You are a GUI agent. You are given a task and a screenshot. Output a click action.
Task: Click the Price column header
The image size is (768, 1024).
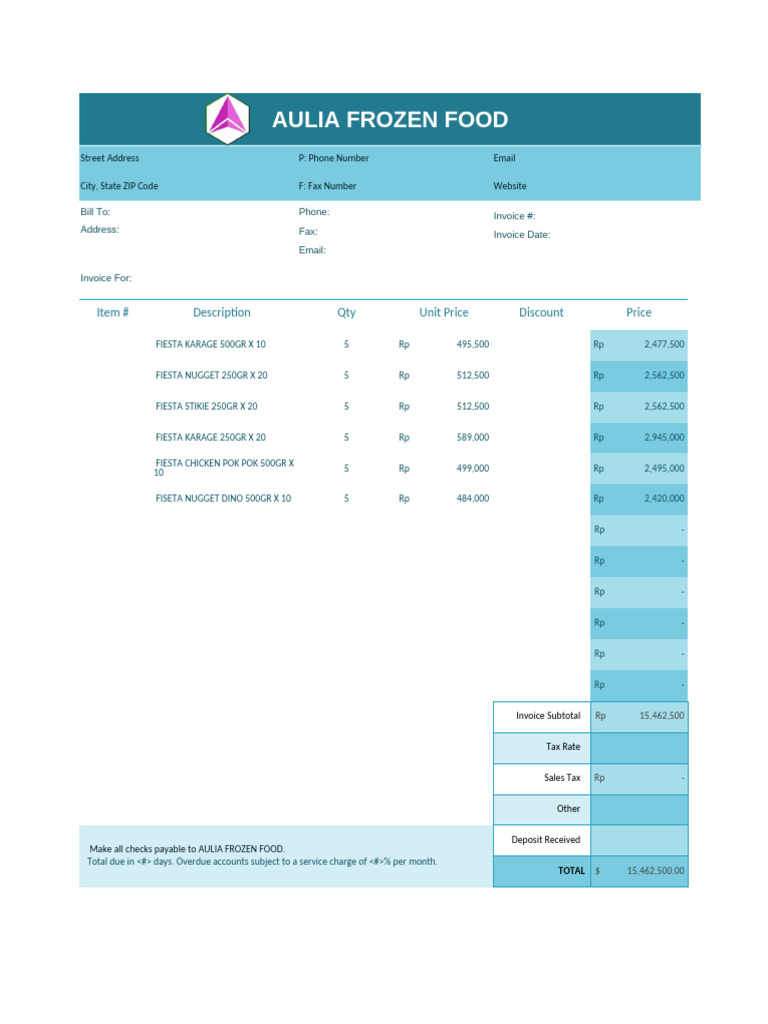(x=639, y=312)
